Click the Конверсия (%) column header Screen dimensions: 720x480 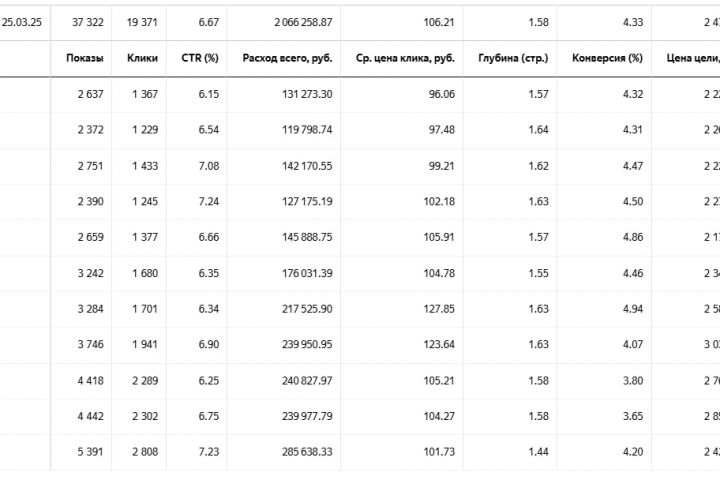coord(607,59)
